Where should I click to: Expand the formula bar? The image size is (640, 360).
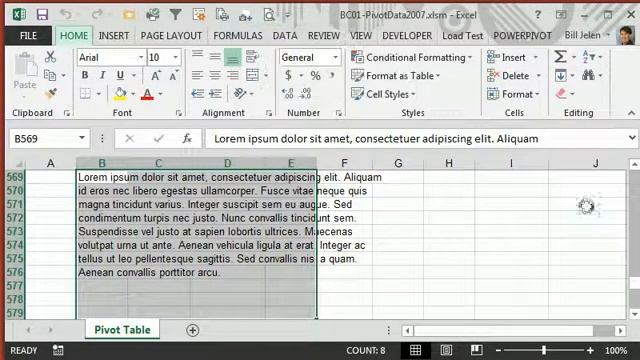[632, 138]
